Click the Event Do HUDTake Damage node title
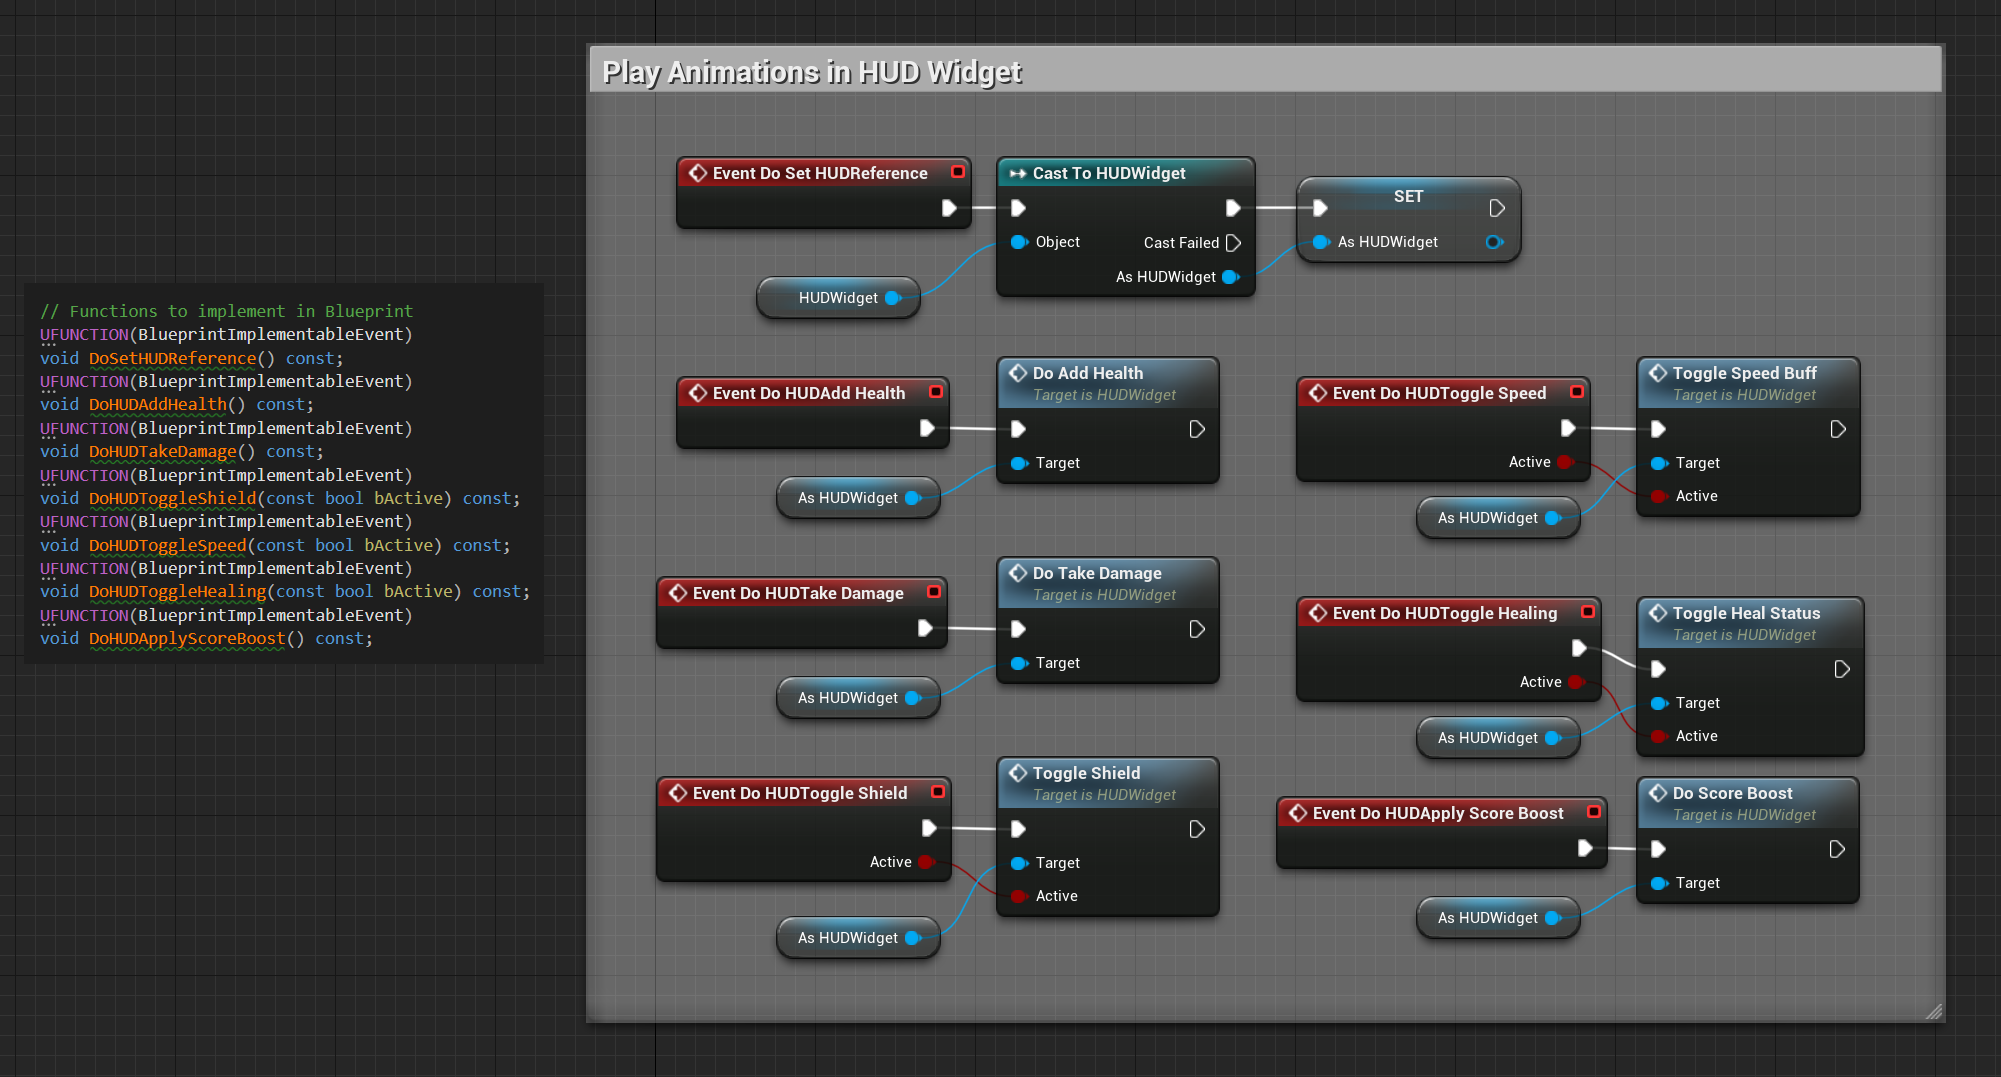Viewport: 2001px width, 1077px height. point(798,593)
